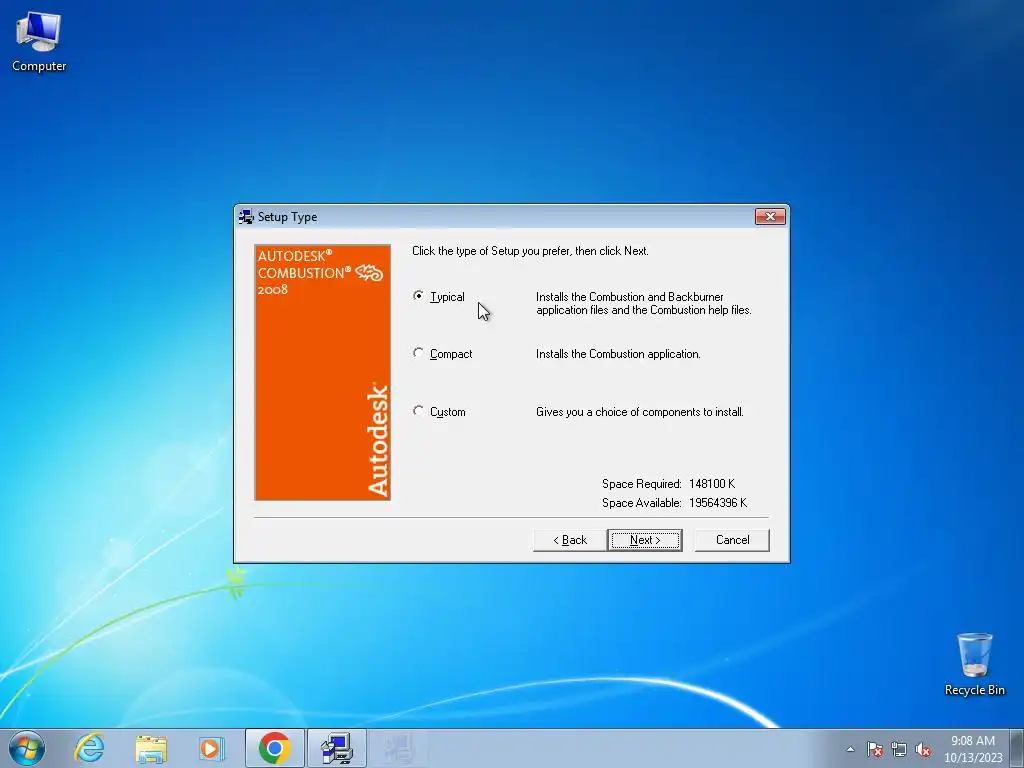Choose the Compact installation option
The height and width of the screenshot is (768, 1024).
click(419, 353)
